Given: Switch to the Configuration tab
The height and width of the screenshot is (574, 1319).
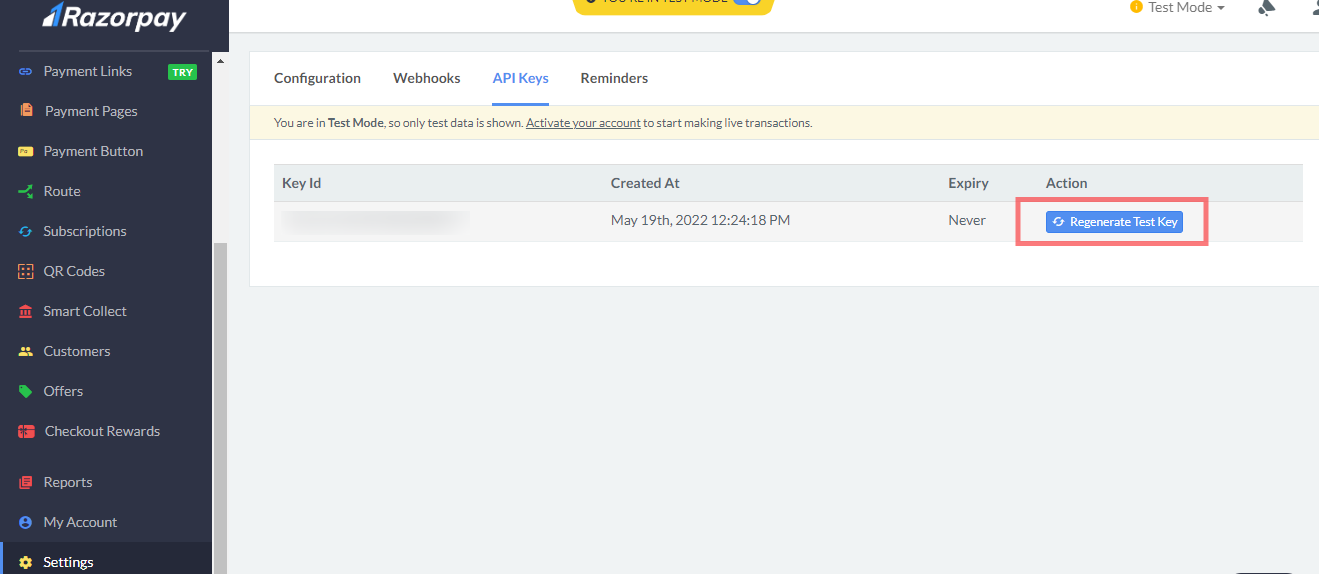Looking at the screenshot, I should tap(317, 78).
